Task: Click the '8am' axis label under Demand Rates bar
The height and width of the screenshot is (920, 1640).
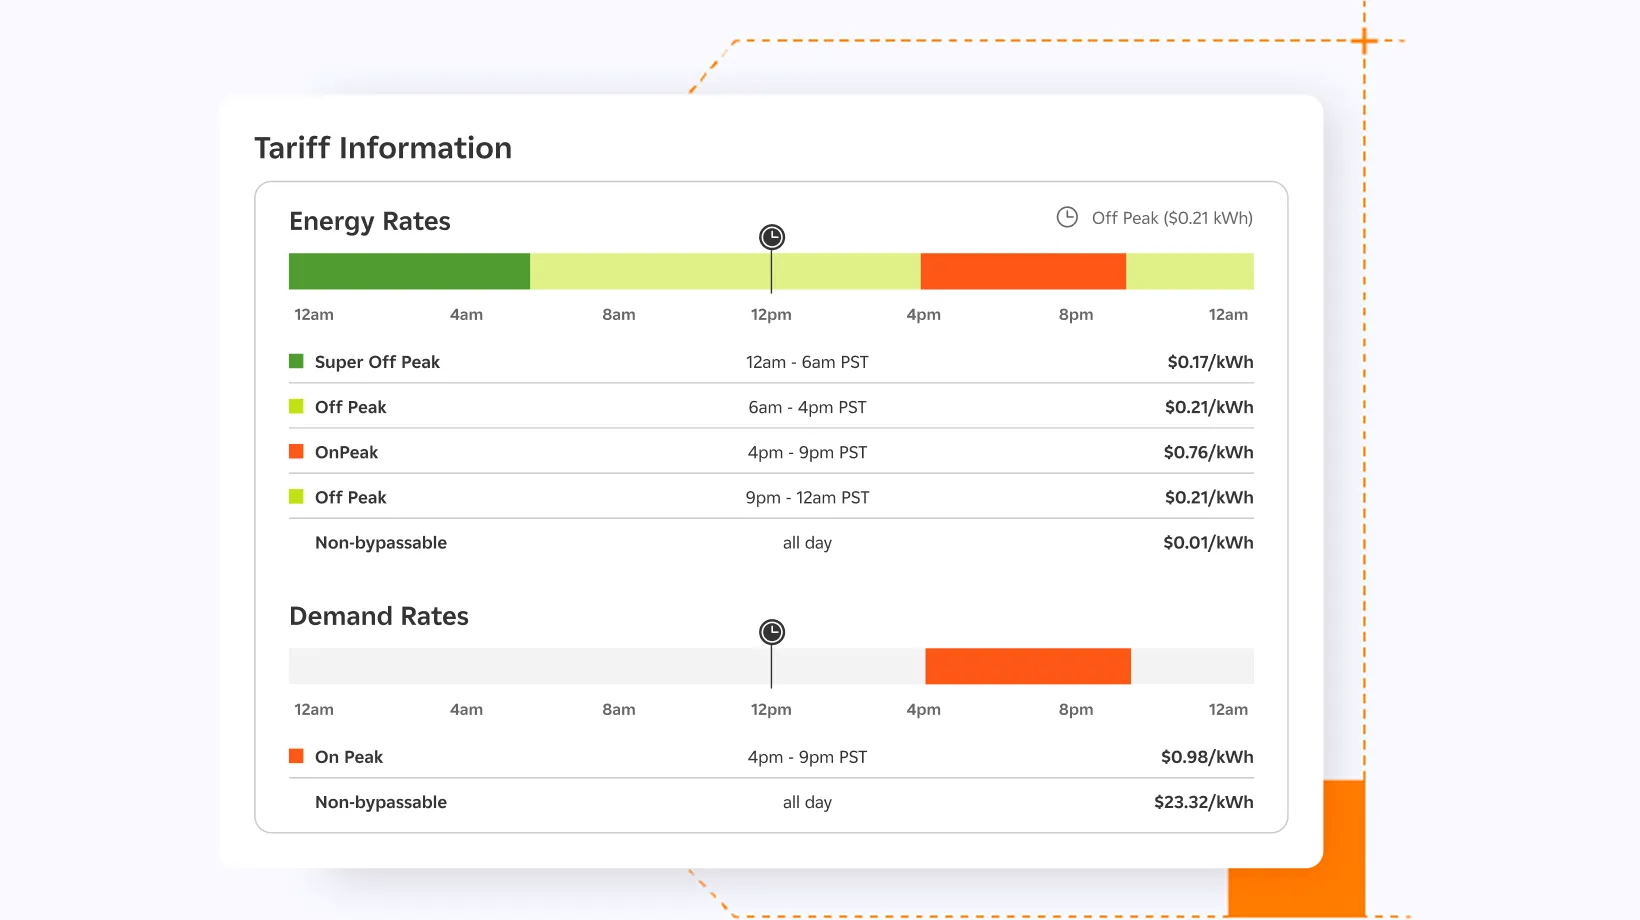Action: point(619,709)
